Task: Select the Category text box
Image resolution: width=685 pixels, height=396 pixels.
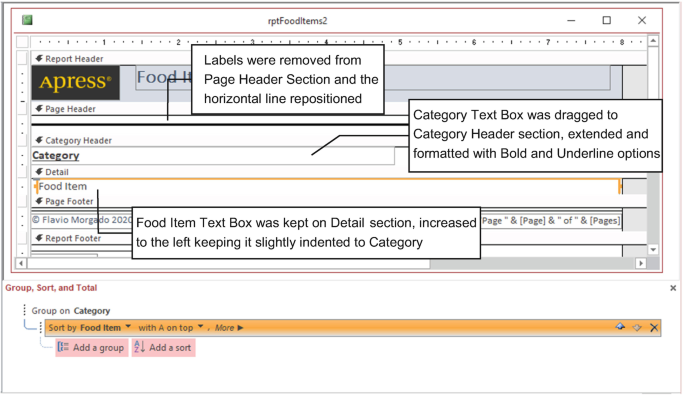Action: pyautogui.click(x=213, y=156)
